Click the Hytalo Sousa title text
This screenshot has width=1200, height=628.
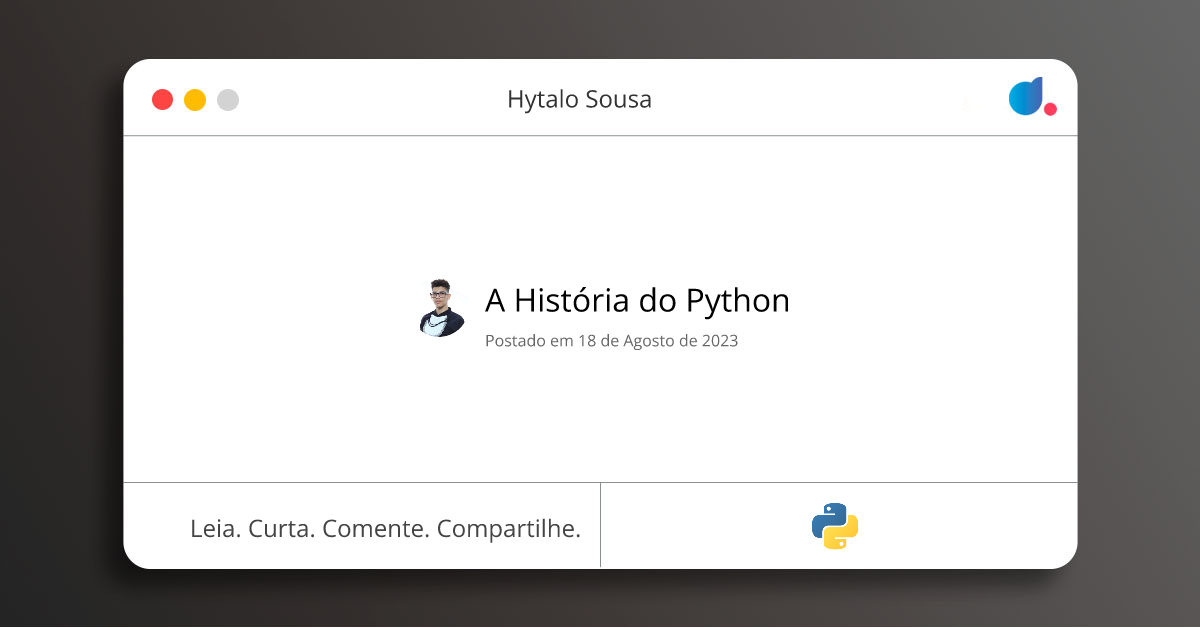coord(580,99)
